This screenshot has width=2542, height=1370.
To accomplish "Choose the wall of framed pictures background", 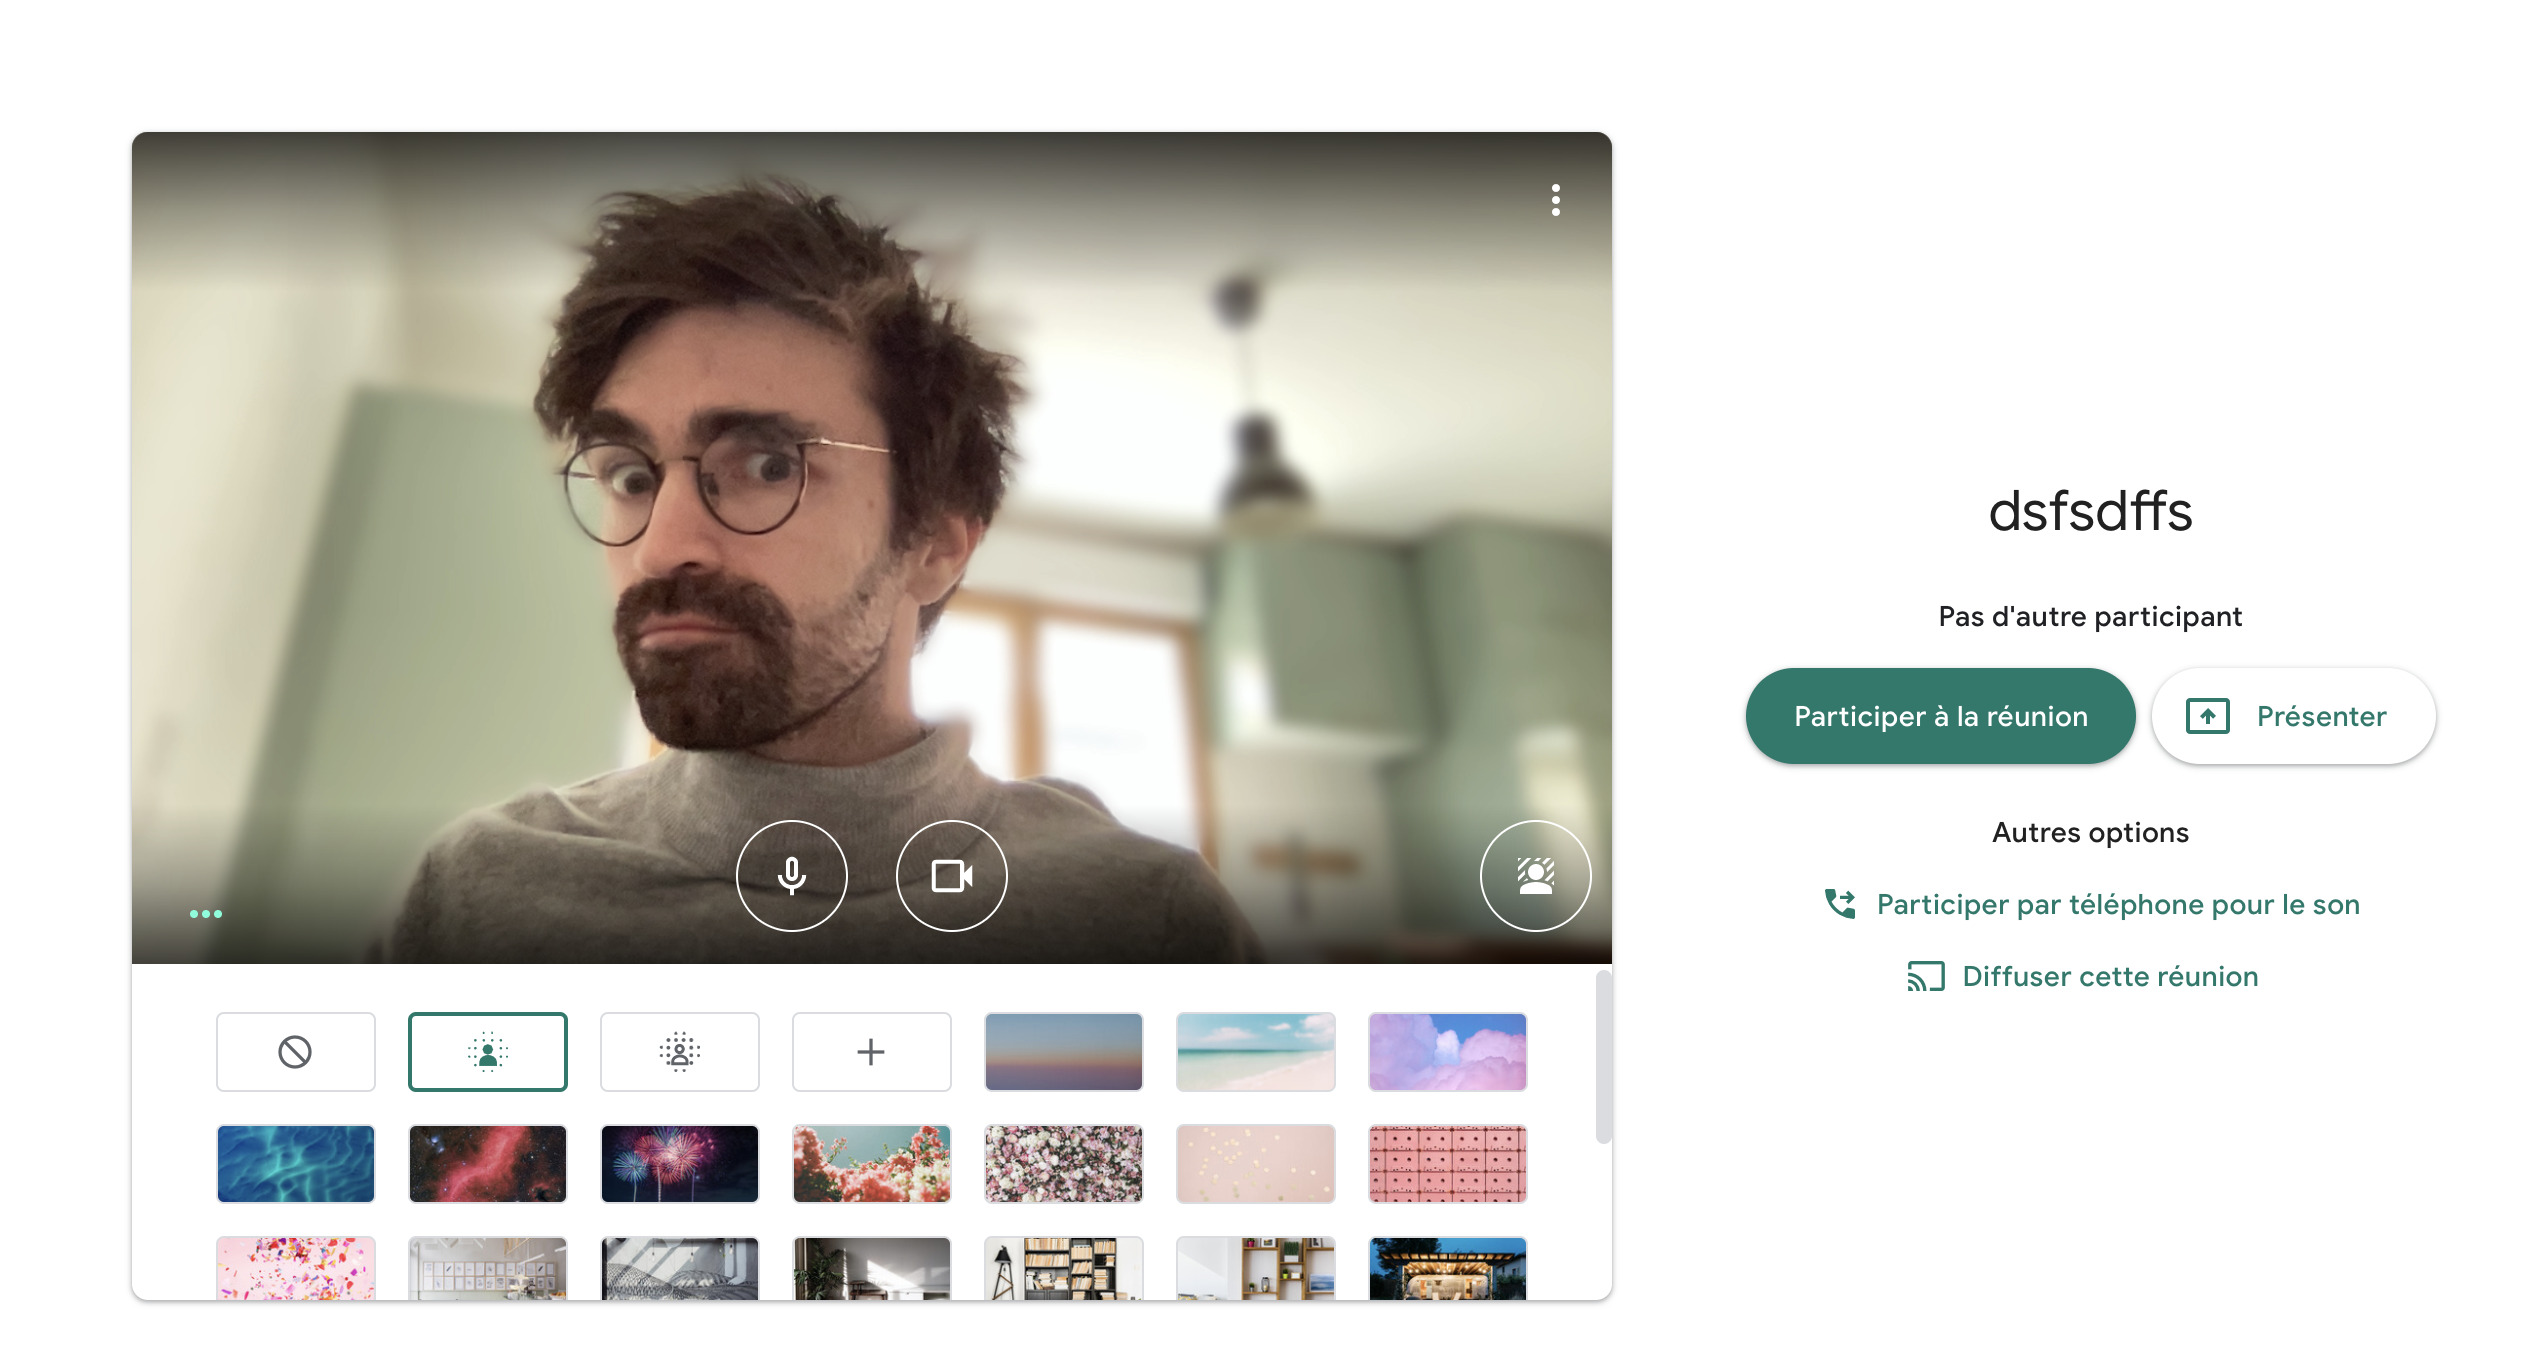I will (x=488, y=1268).
